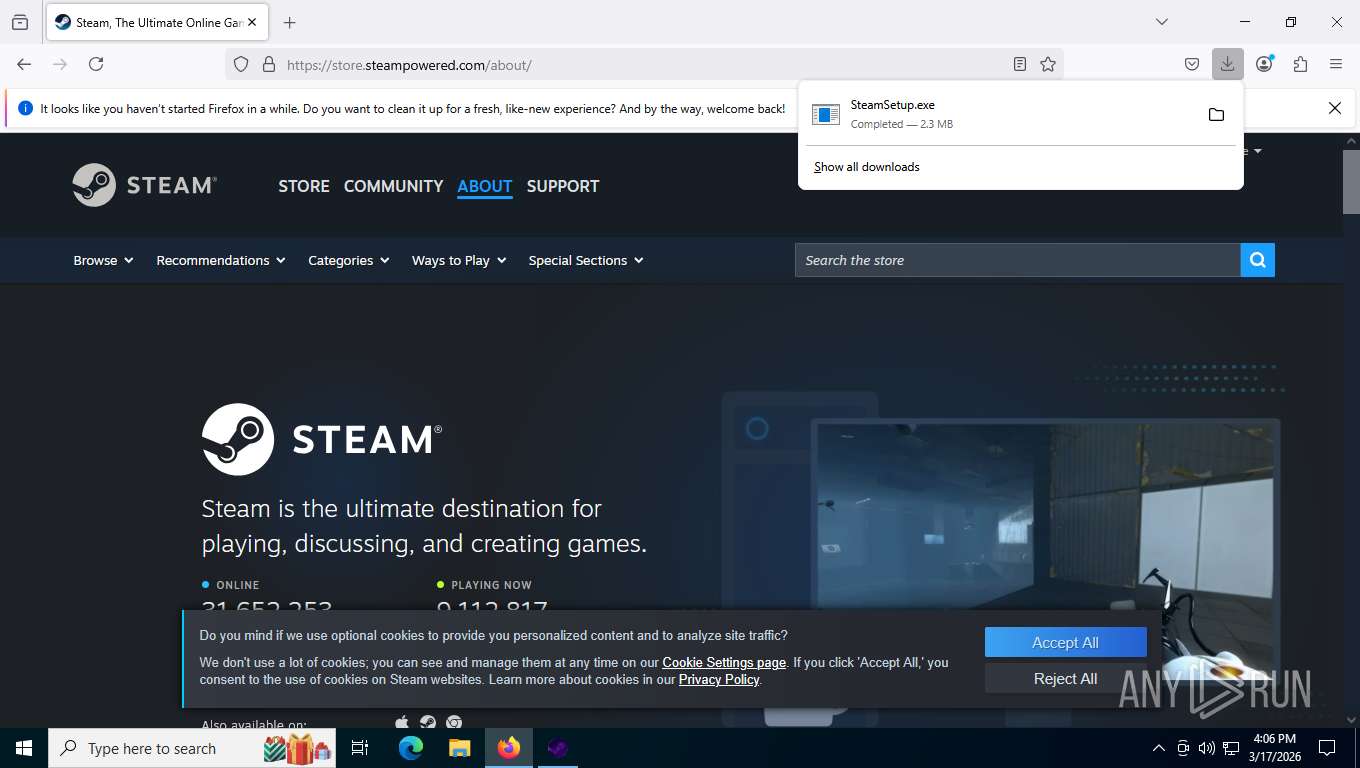The image size is (1360, 768).
Task: Open File Explorer from taskbar
Action: [459, 748]
